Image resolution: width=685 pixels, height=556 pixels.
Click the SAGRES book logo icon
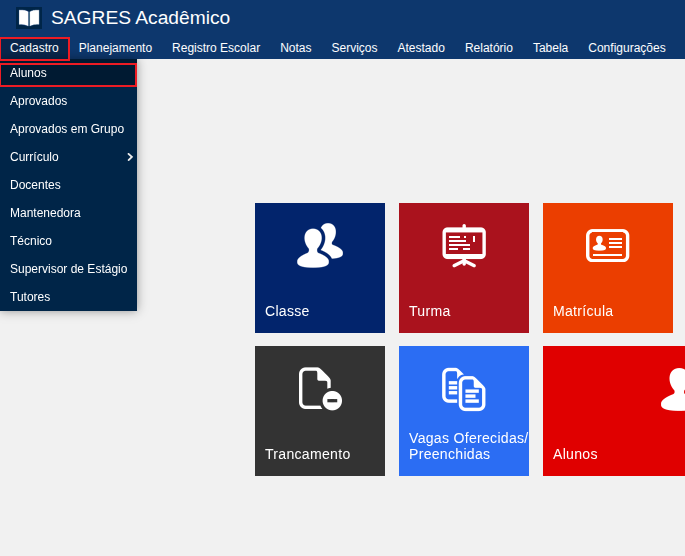point(29,18)
